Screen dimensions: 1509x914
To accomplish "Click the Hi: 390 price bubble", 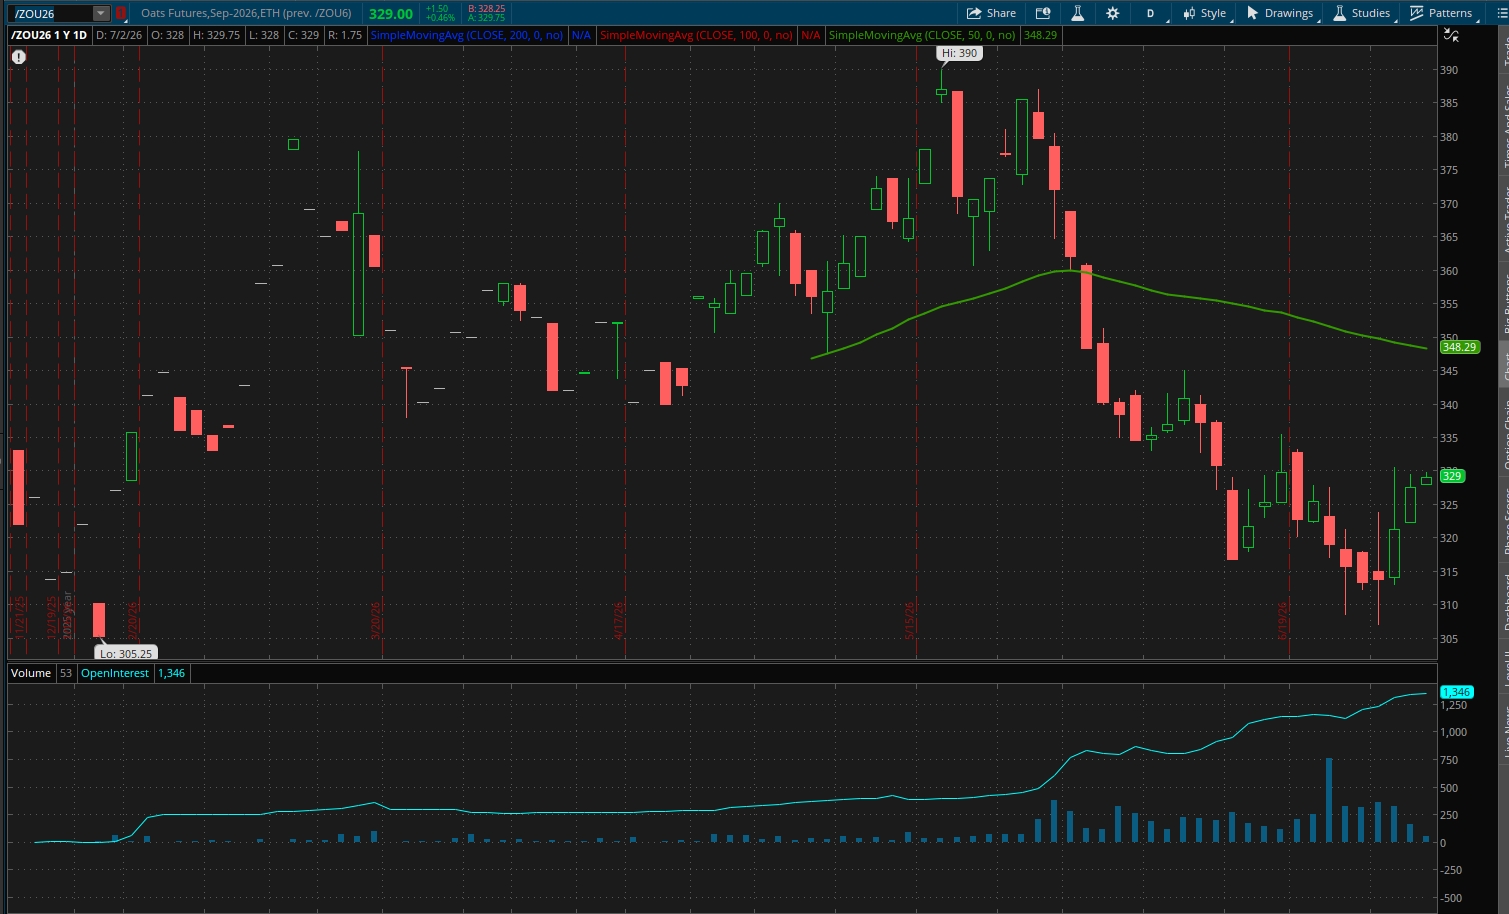I will [x=959, y=53].
